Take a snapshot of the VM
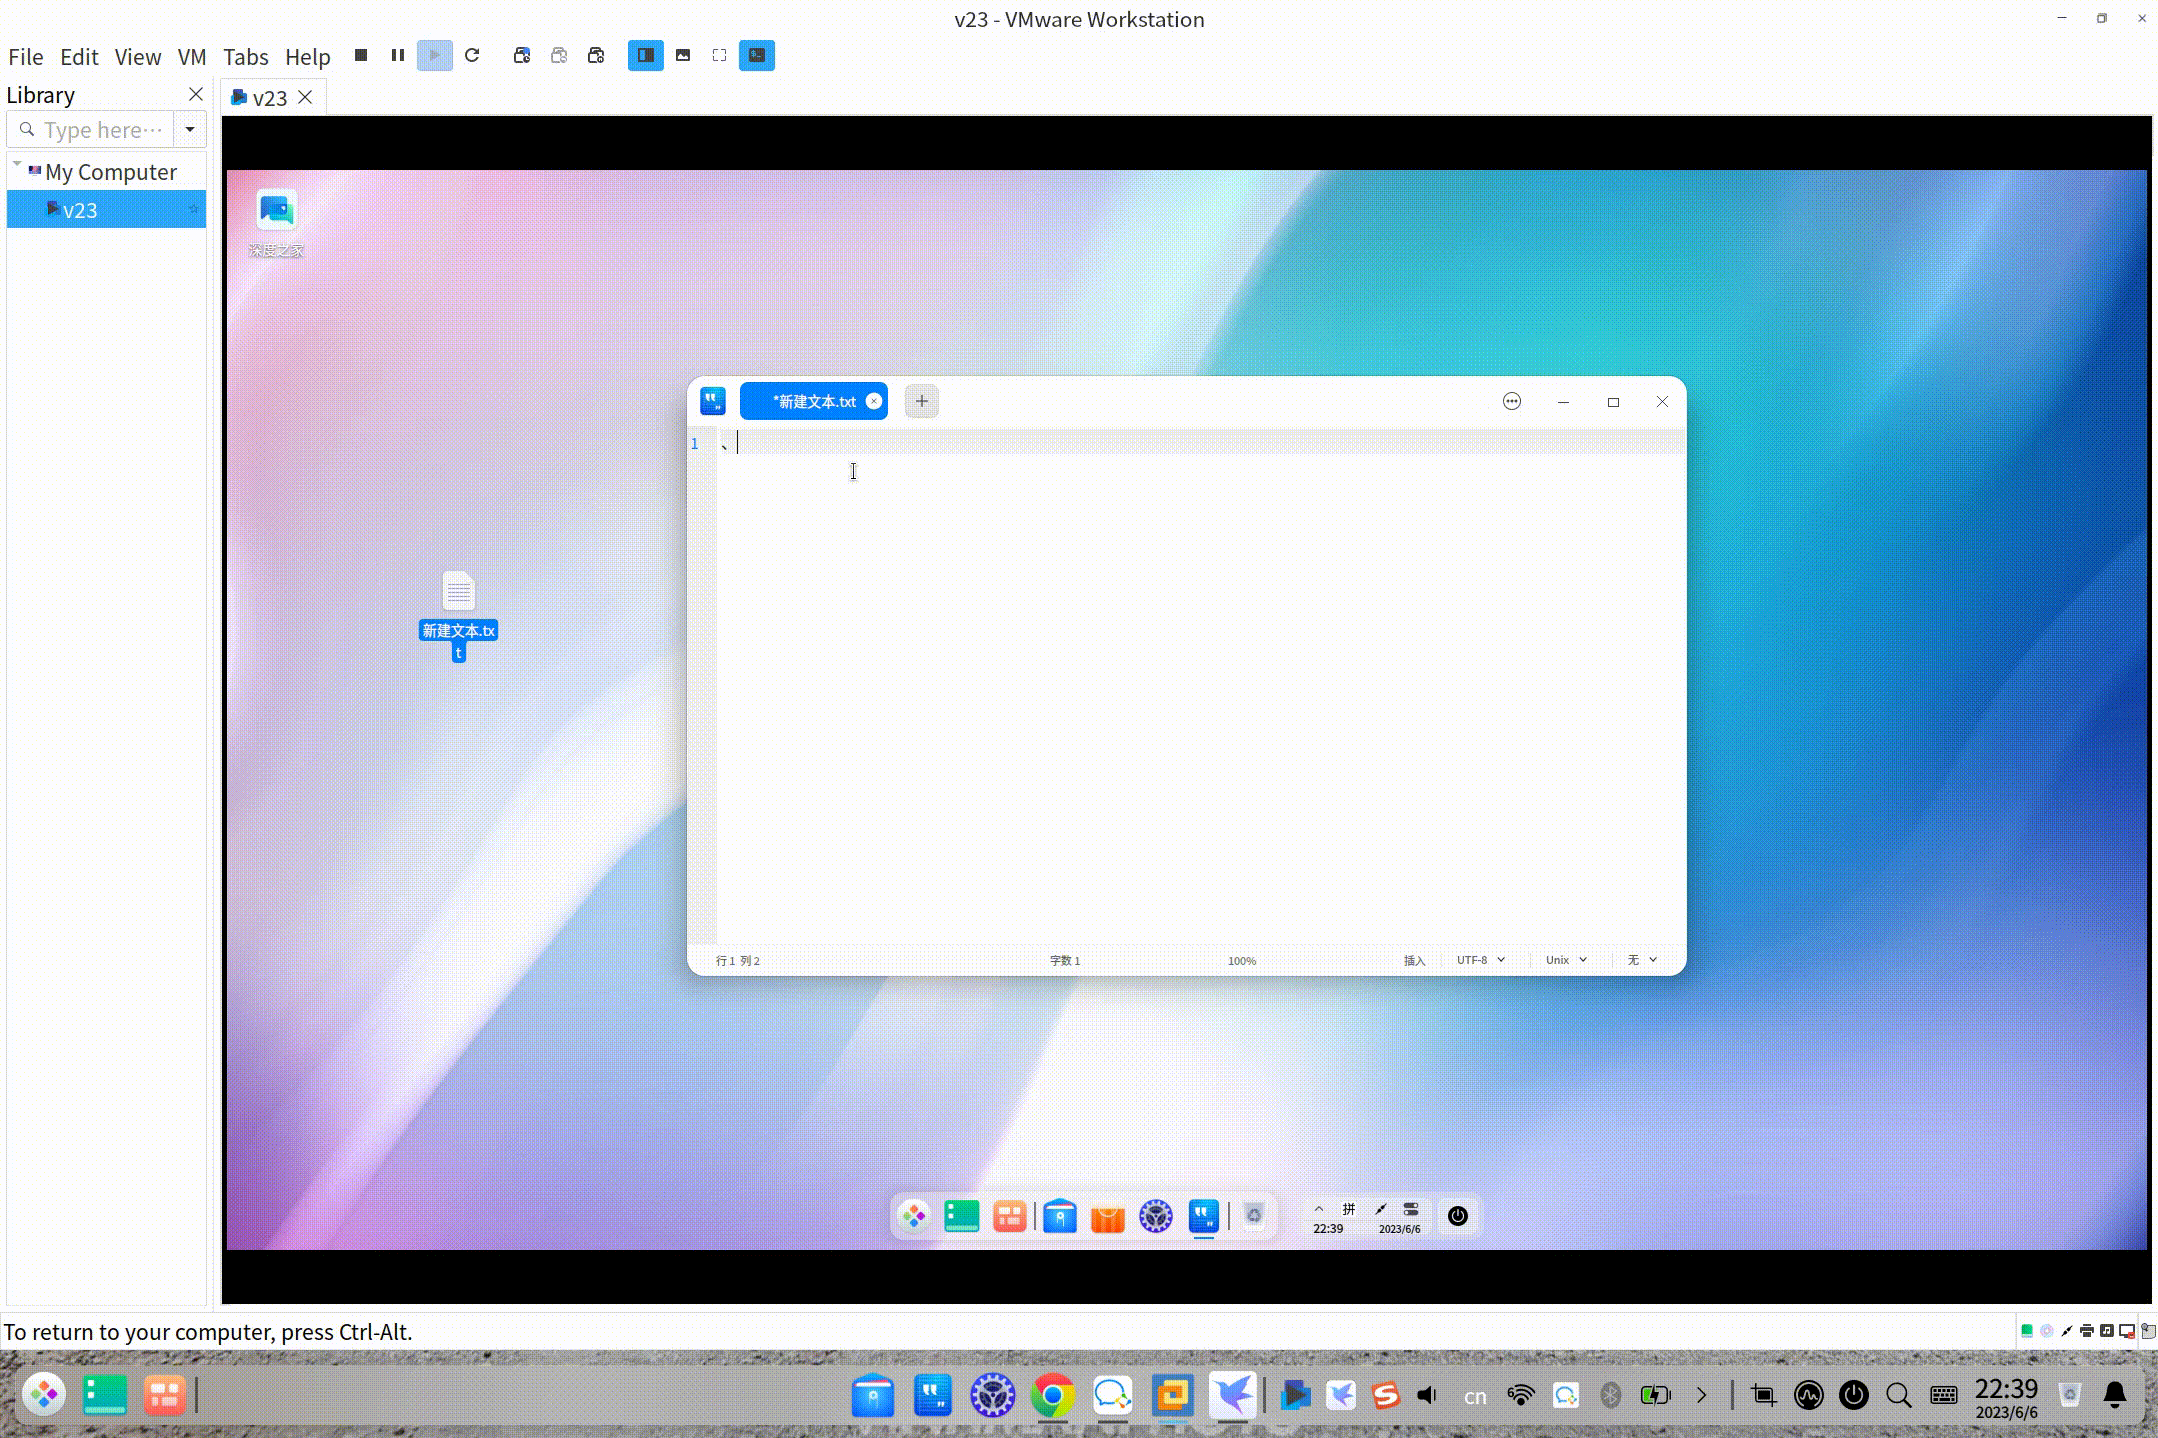Image resolution: width=2158 pixels, height=1438 pixels. 522,56
